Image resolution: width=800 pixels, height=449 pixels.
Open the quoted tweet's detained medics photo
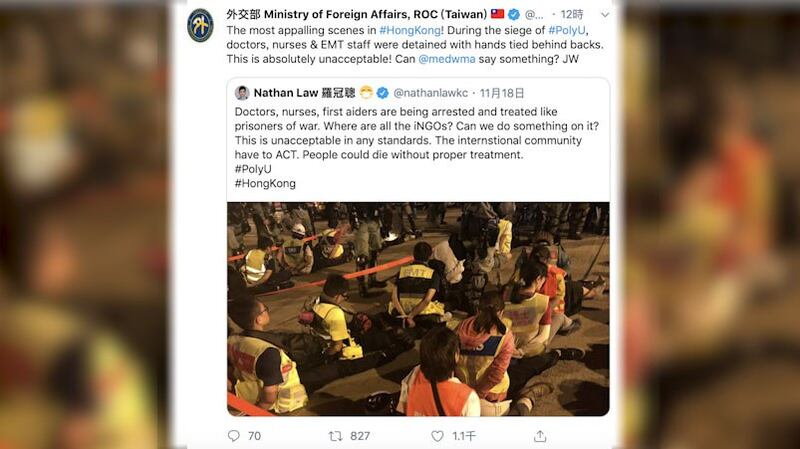point(418,309)
